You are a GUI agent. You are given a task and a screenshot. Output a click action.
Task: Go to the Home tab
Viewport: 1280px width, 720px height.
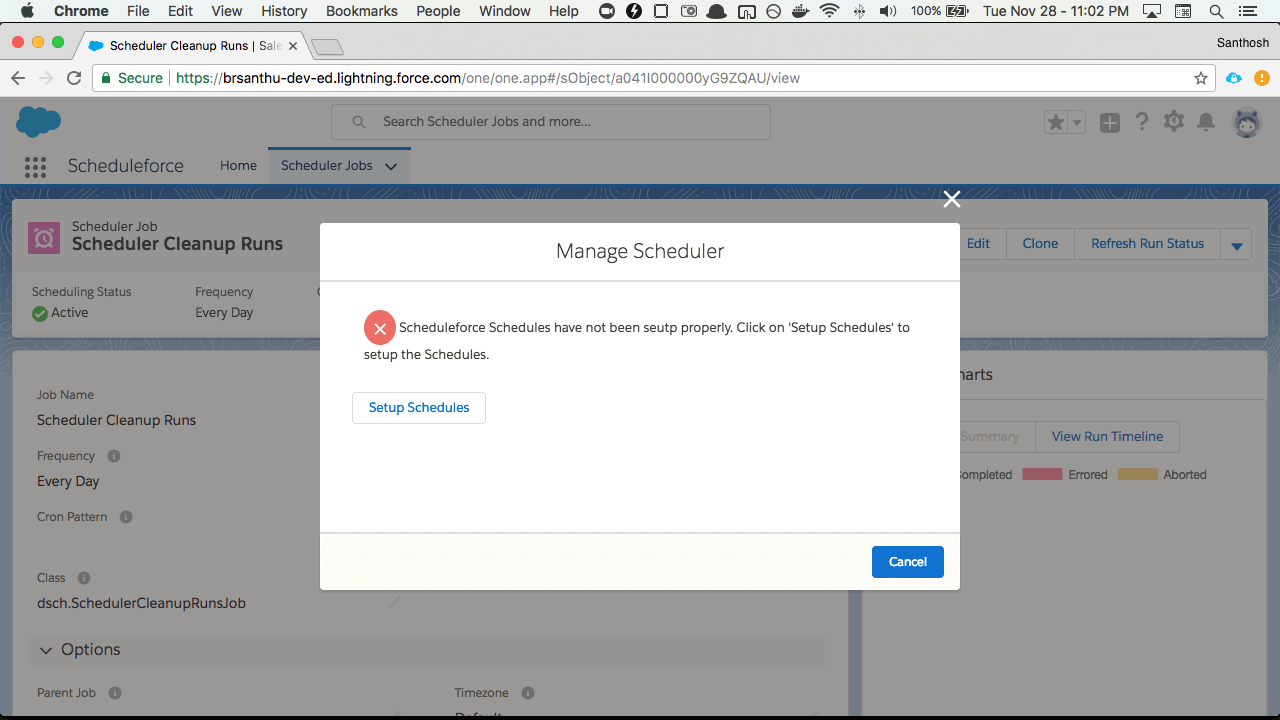click(238, 166)
